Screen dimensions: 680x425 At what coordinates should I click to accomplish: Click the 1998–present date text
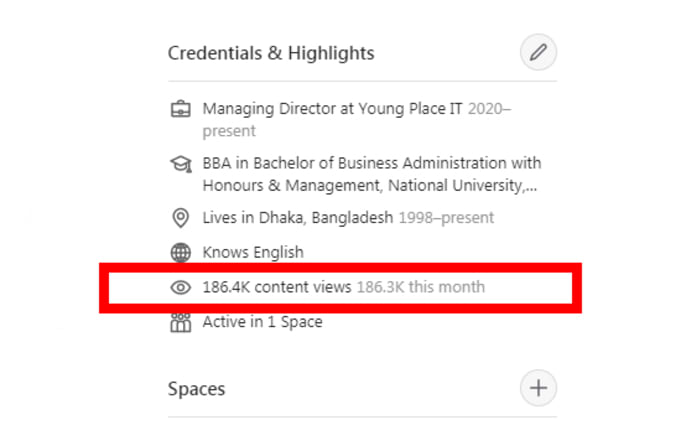(446, 218)
